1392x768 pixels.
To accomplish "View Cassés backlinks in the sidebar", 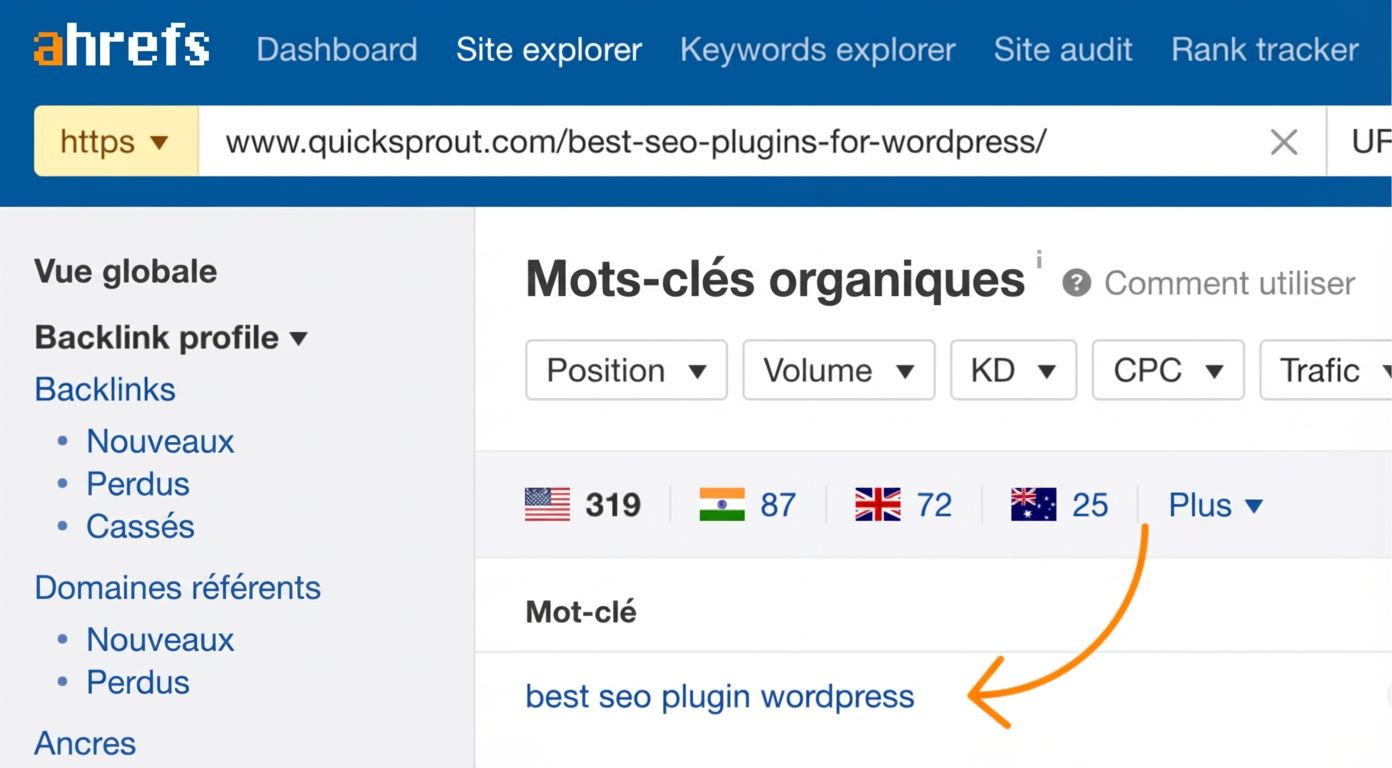I will point(140,526).
